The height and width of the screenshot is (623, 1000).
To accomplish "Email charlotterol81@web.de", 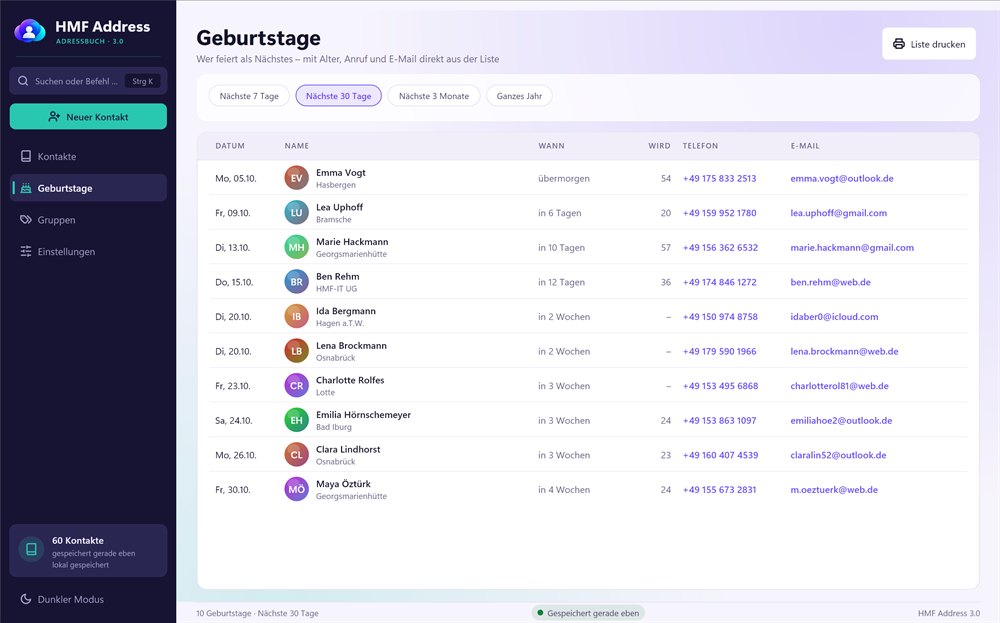I will pos(839,386).
